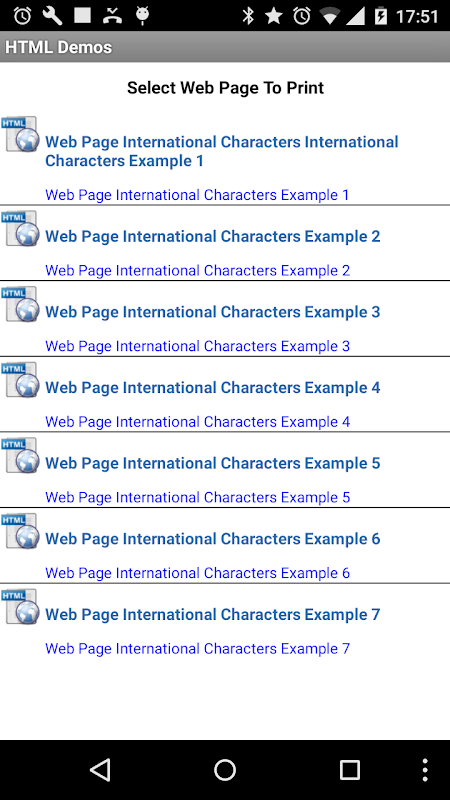Viewport: 450px width, 800px height.
Task: Tap HTML icon beside Example 5 entry
Action: (x=20, y=455)
